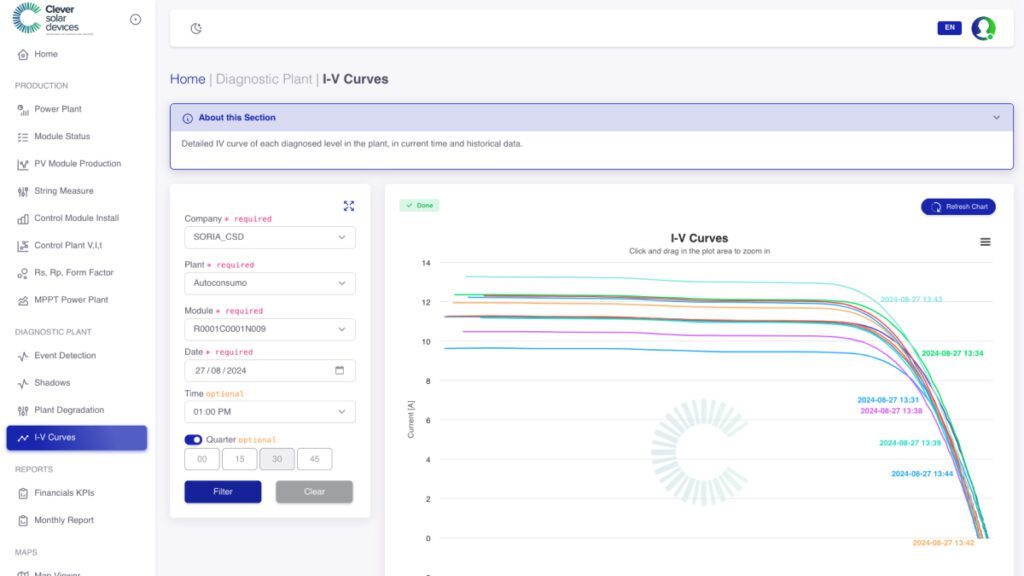Viewport: 1024px width, 576px height.
Task: Go to Shadows in the sidebar
Action: point(52,383)
